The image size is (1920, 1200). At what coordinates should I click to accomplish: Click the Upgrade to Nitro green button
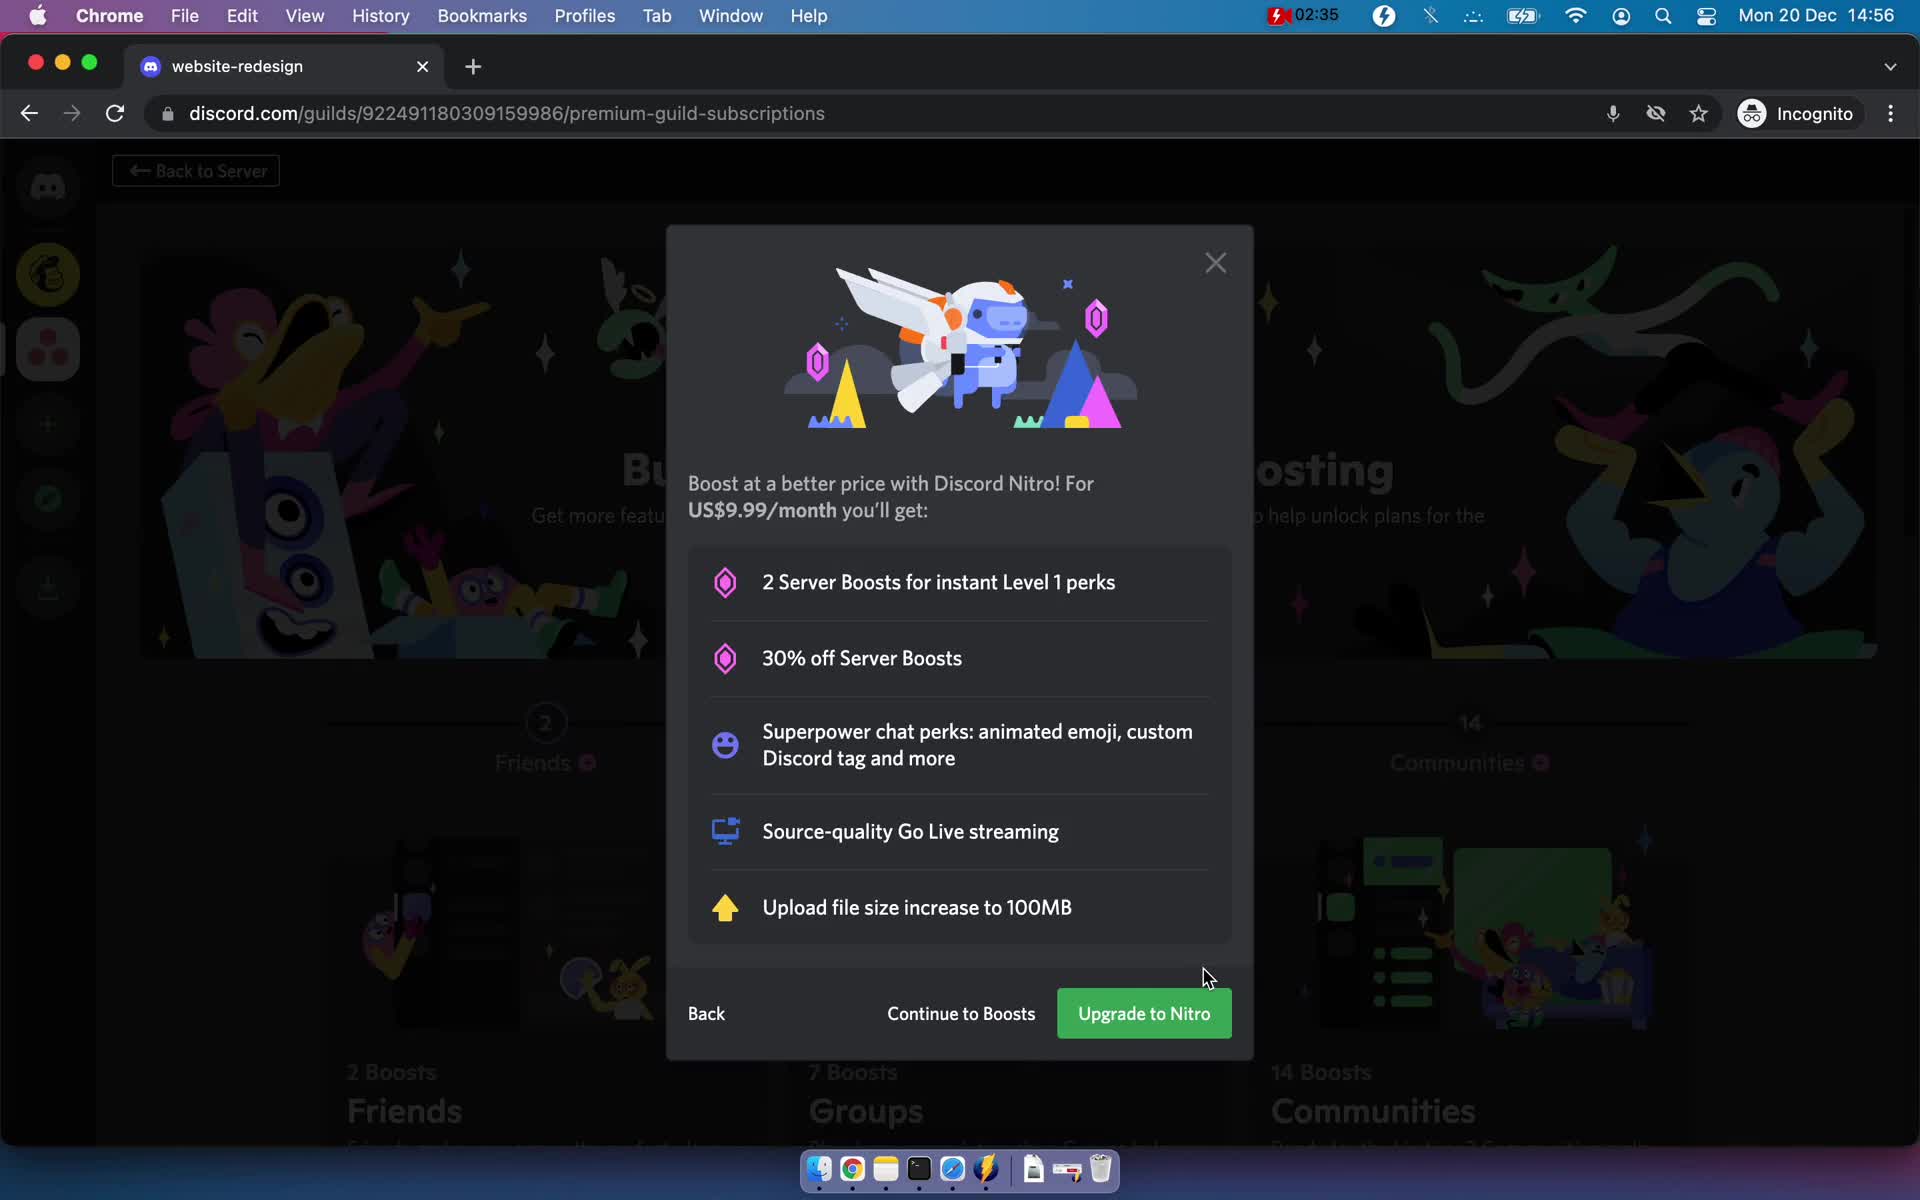[1145, 1012]
